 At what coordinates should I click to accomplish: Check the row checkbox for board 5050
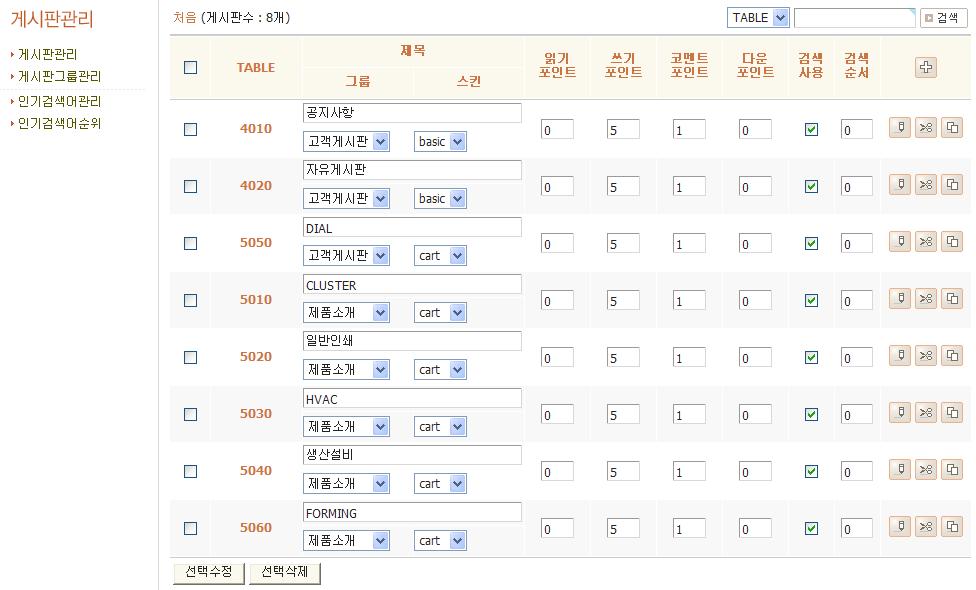190,243
